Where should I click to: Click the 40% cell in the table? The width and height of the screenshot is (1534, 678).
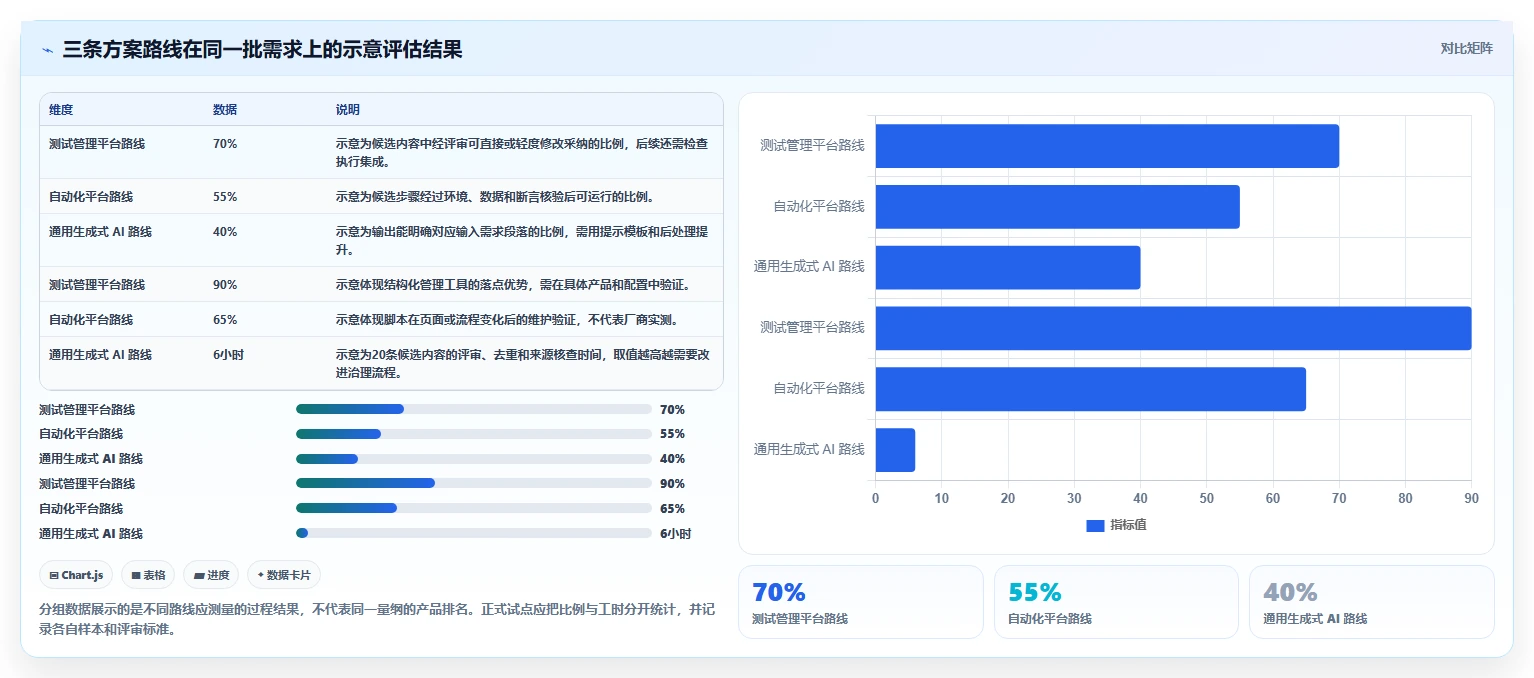225,232
